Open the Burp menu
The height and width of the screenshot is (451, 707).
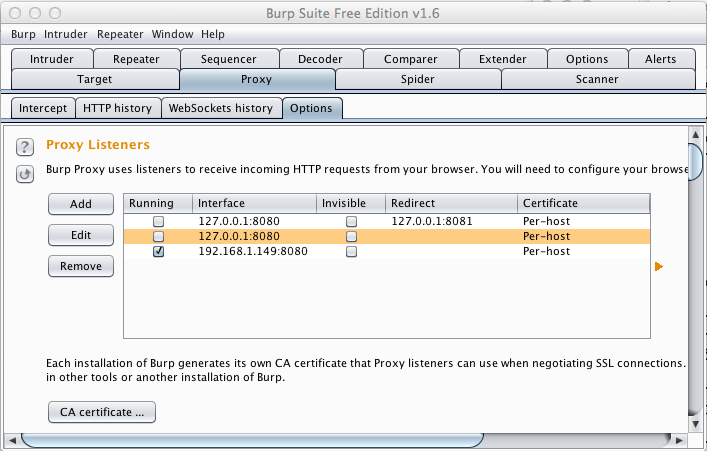pyautogui.click(x=23, y=34)
